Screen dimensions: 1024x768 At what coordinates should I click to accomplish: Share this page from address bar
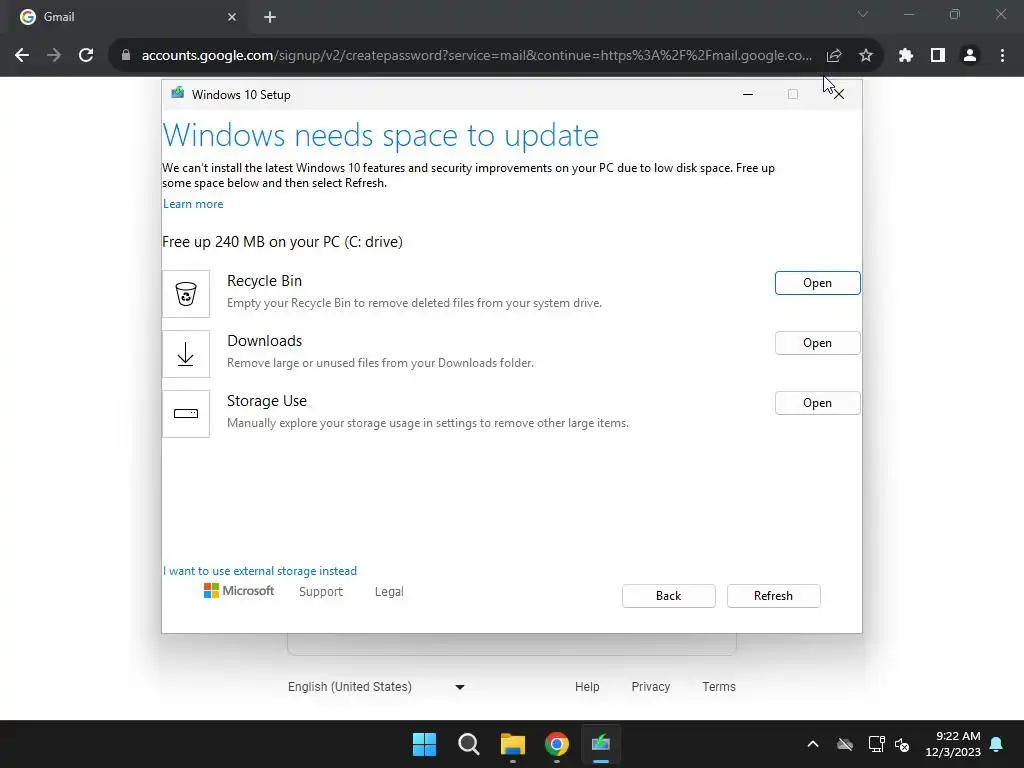(834, 56)
